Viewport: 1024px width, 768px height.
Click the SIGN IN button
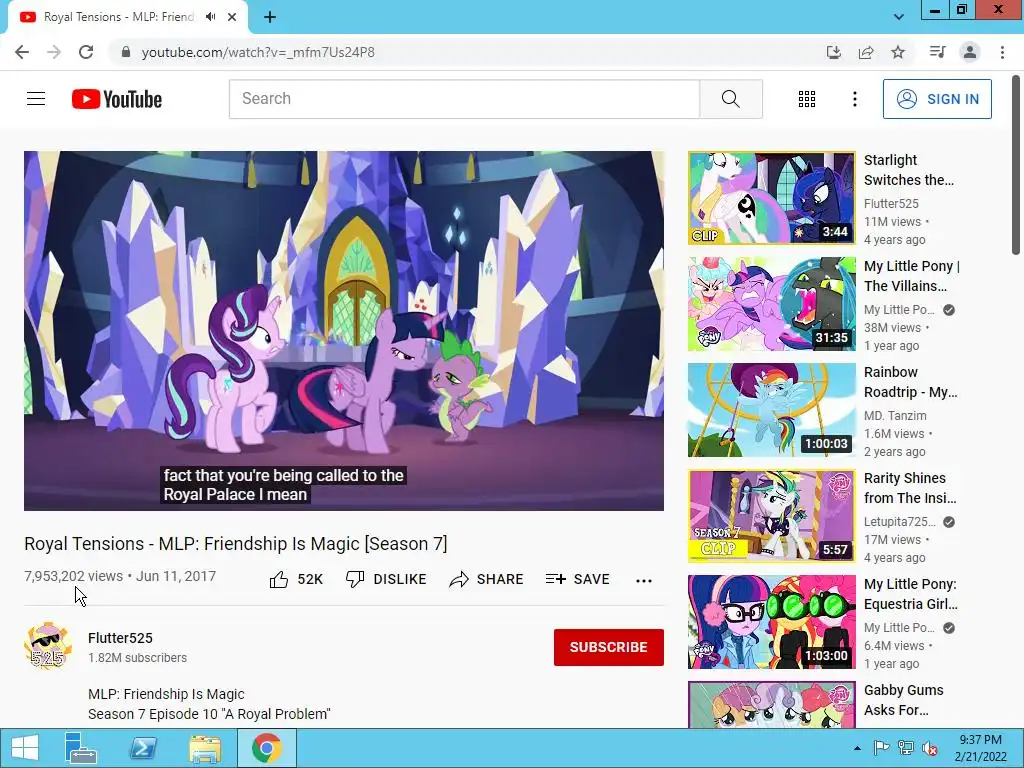coord(937,99)
